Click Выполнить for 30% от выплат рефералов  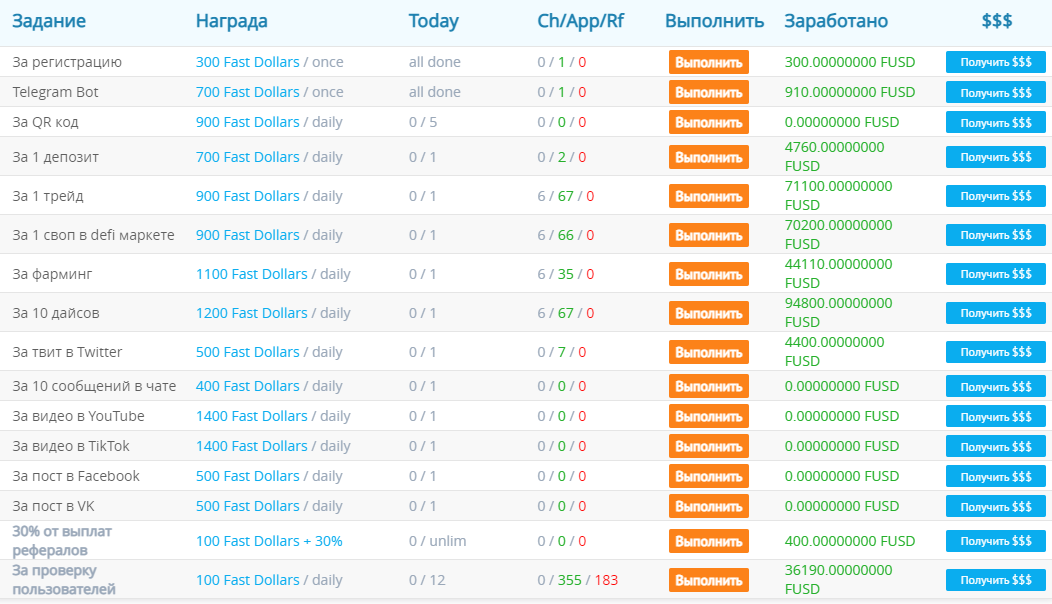coord(708,541)
